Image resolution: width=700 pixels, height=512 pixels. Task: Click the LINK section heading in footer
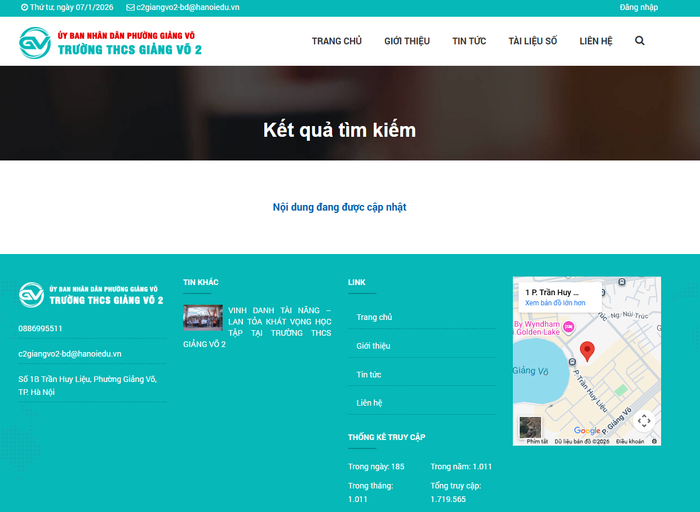[x=357, y=282]
